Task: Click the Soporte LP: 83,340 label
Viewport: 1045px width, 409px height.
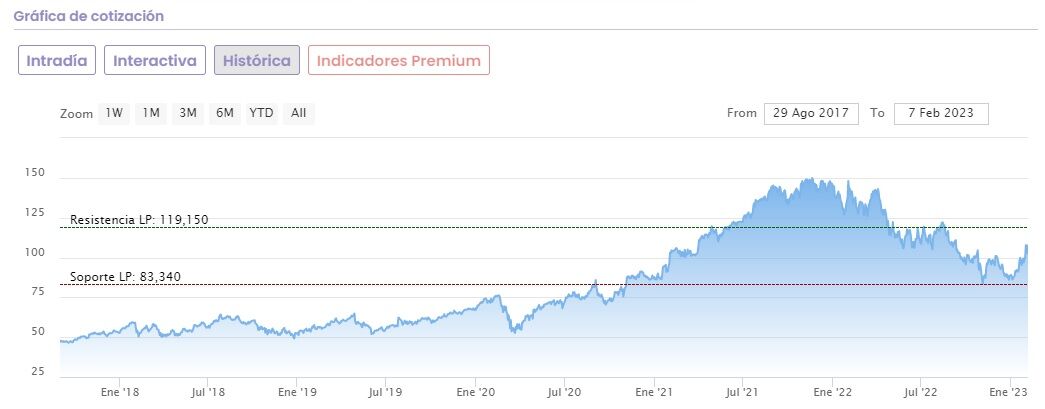Action: point(125,277)
